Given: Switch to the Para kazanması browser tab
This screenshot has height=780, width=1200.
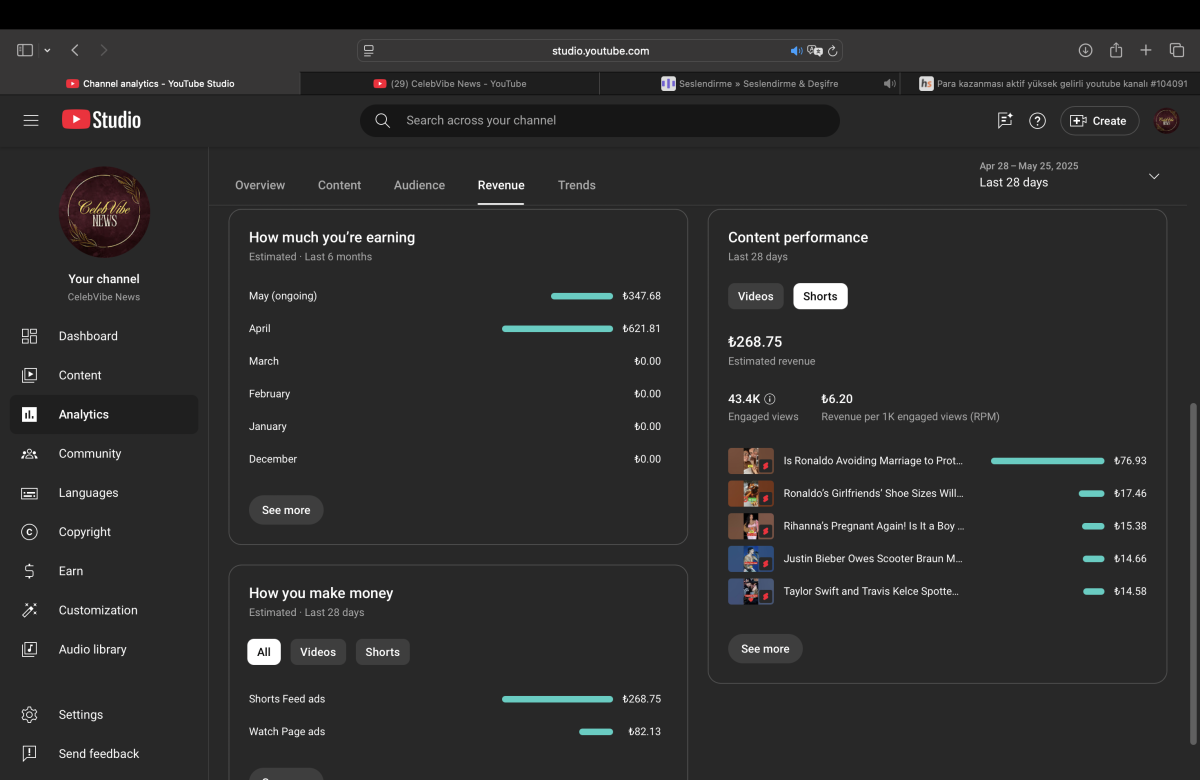Looking at the screenshot, I should 1050,84.
